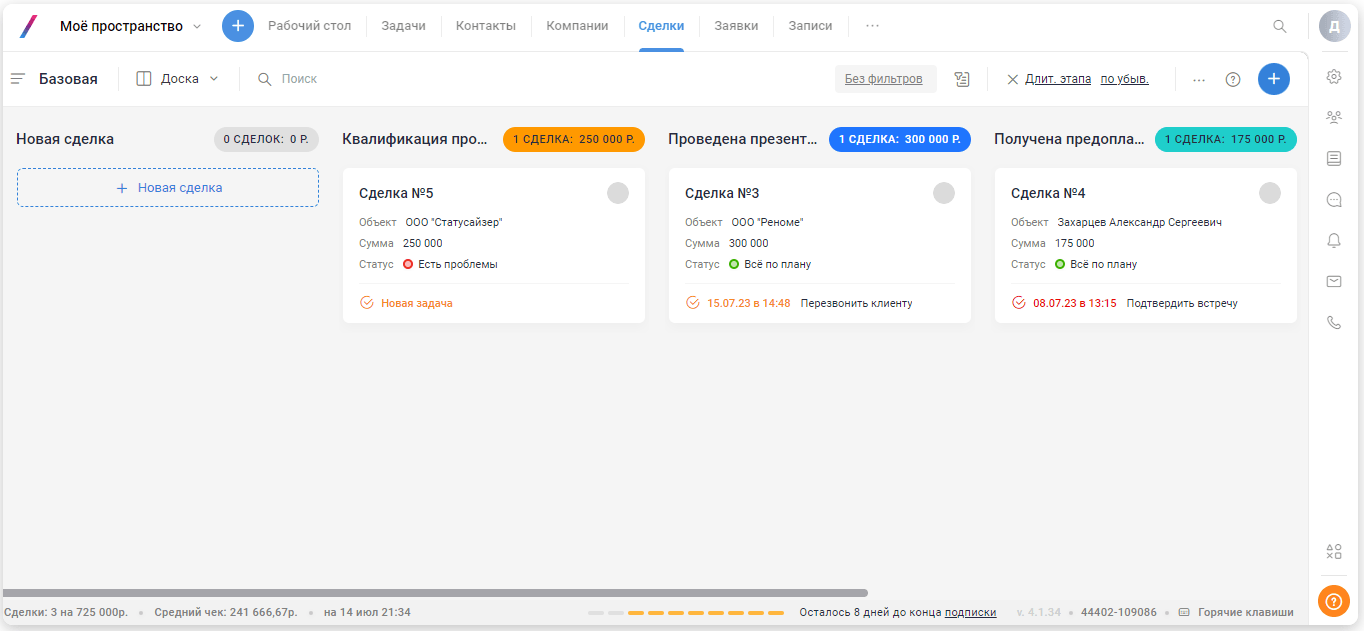Viewport: 1364px width, 631px height.
Task: Create a deal via Новая сделка button
Action: 167,188
